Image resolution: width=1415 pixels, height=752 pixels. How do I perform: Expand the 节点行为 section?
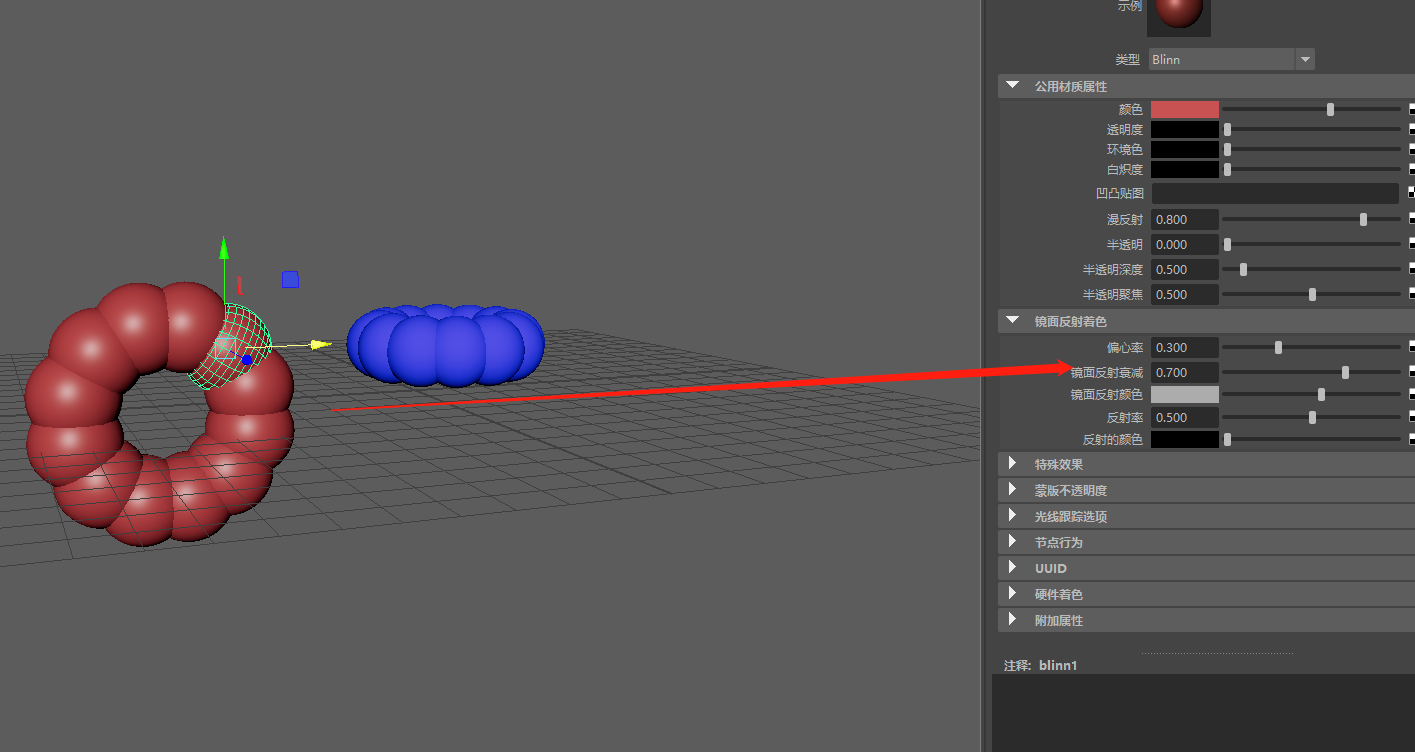click(1012, 542)
